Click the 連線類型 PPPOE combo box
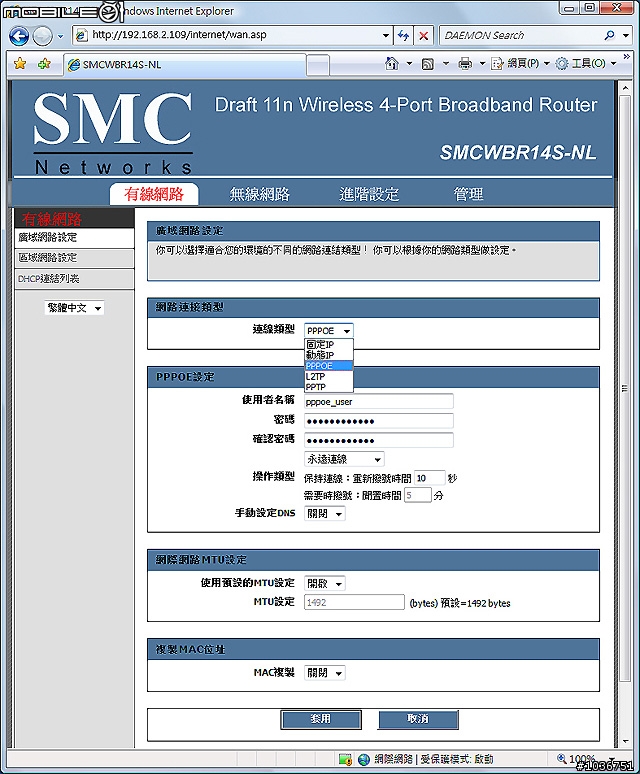This screenshot has width=640, height=774. click(329, 331)
